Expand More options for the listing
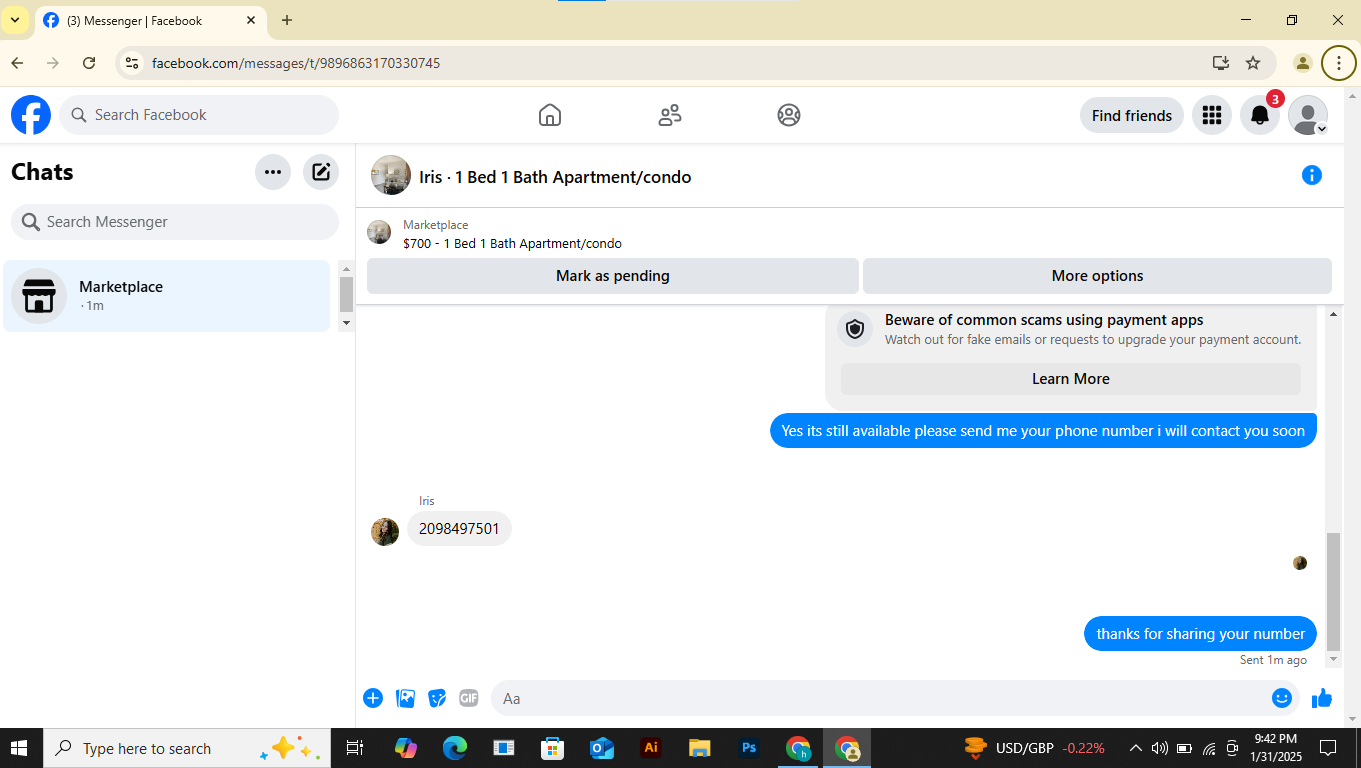Viewport: 1361px width, 768px height. 1097,276
